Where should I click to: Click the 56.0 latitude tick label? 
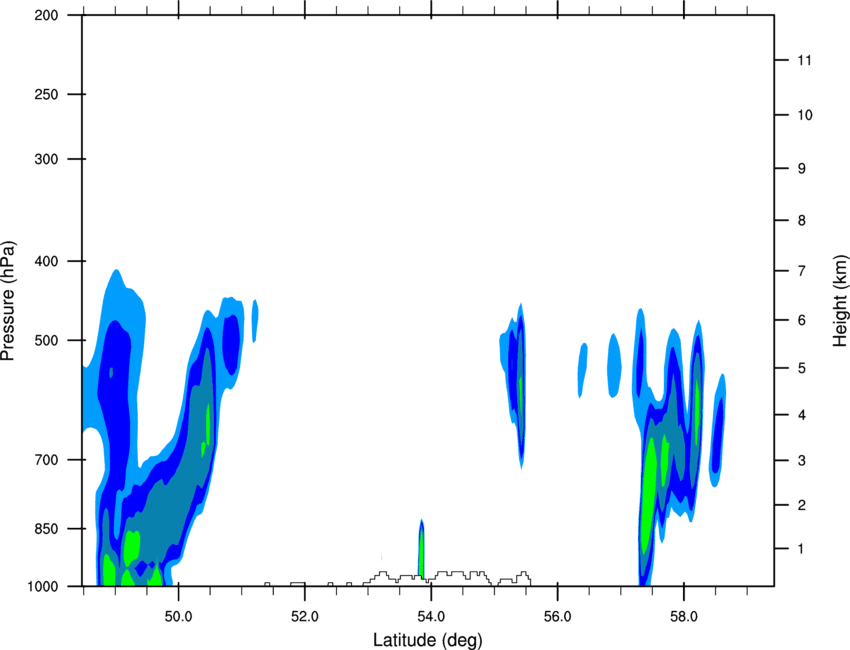pyautogui.click(x=558, y=617)
